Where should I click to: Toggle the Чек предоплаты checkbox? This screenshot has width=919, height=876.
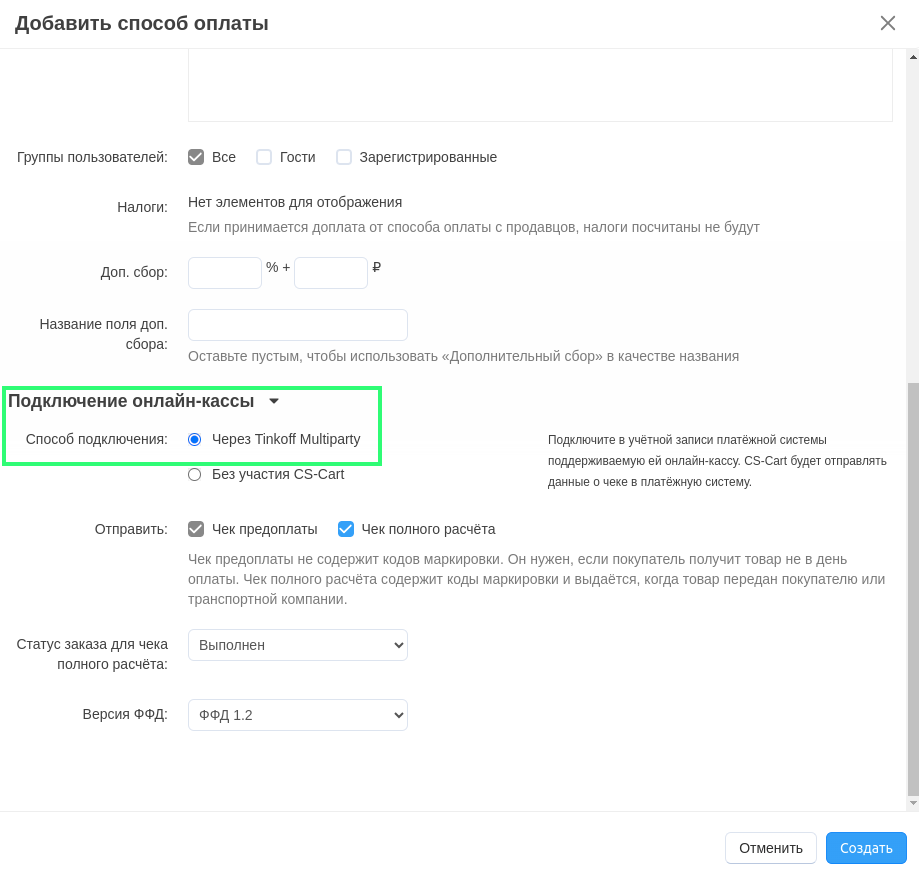coord(196,529)
